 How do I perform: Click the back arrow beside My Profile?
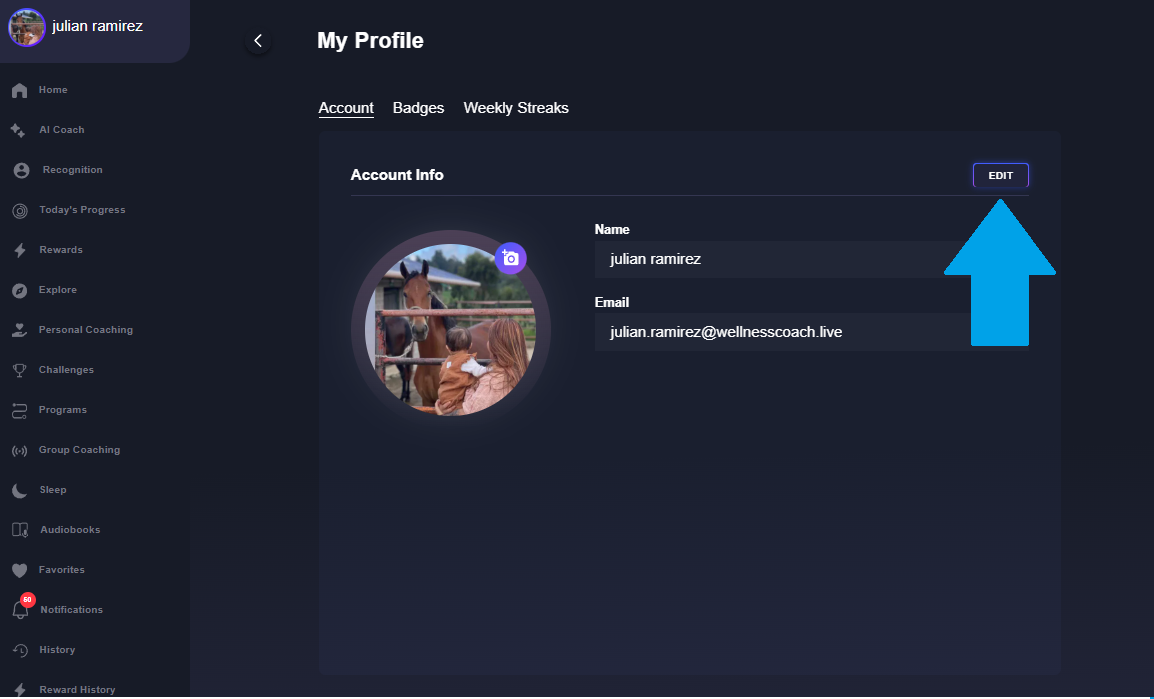point(258,41)
